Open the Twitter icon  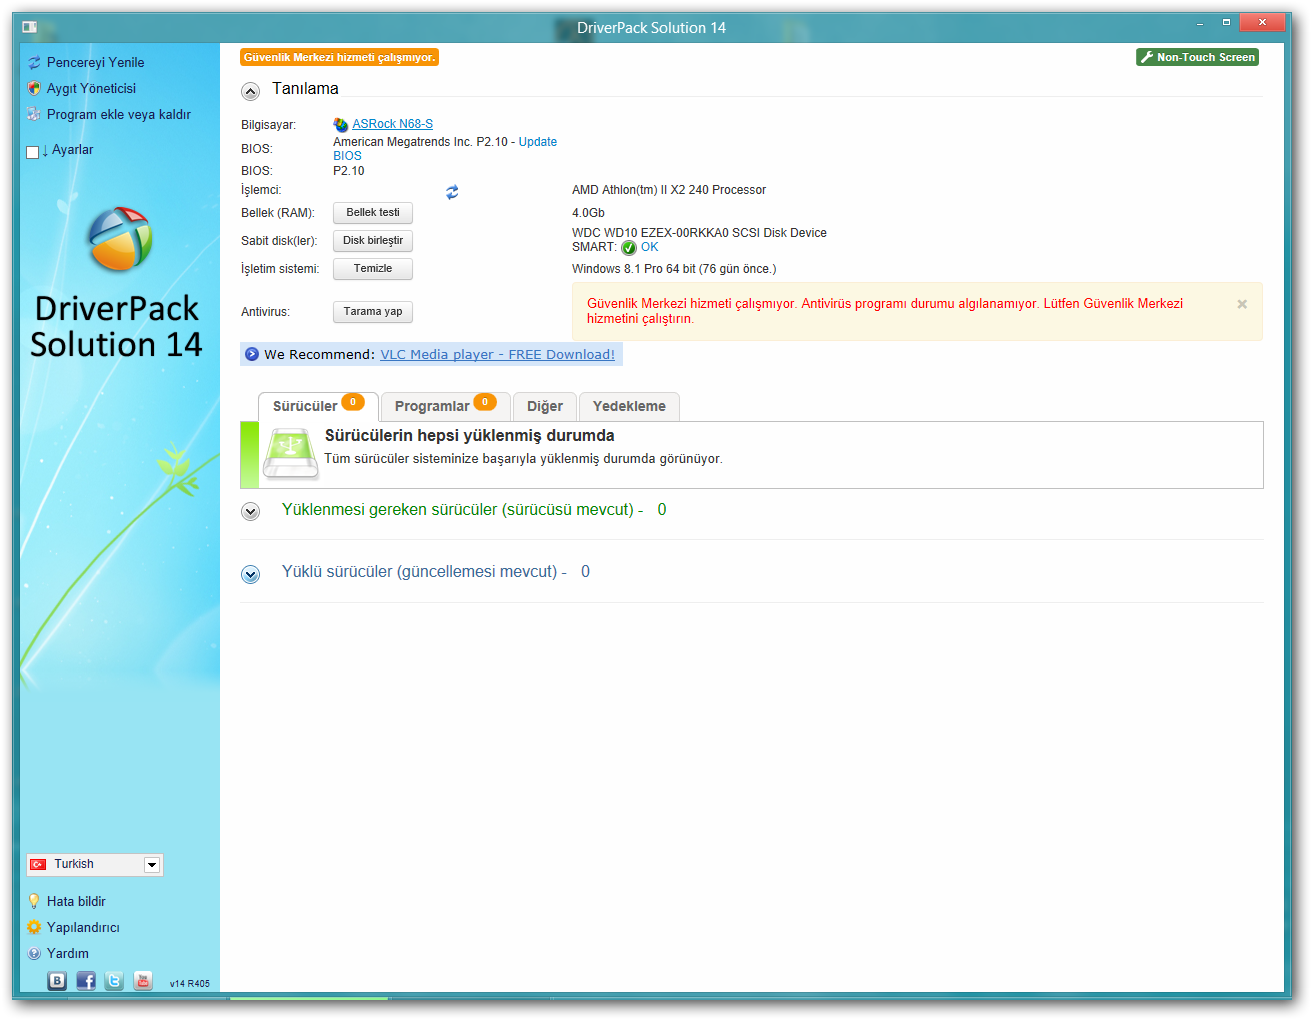114,981
